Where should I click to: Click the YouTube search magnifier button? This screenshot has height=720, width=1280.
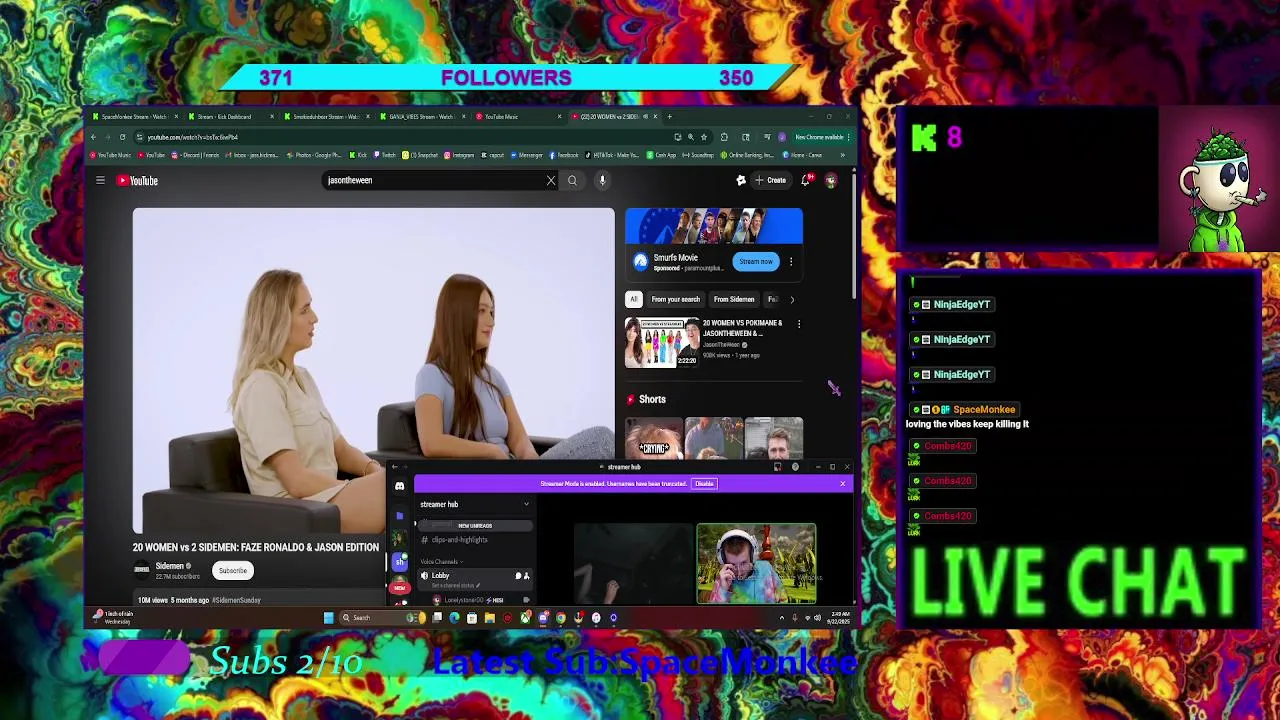(x=572, y=180)
